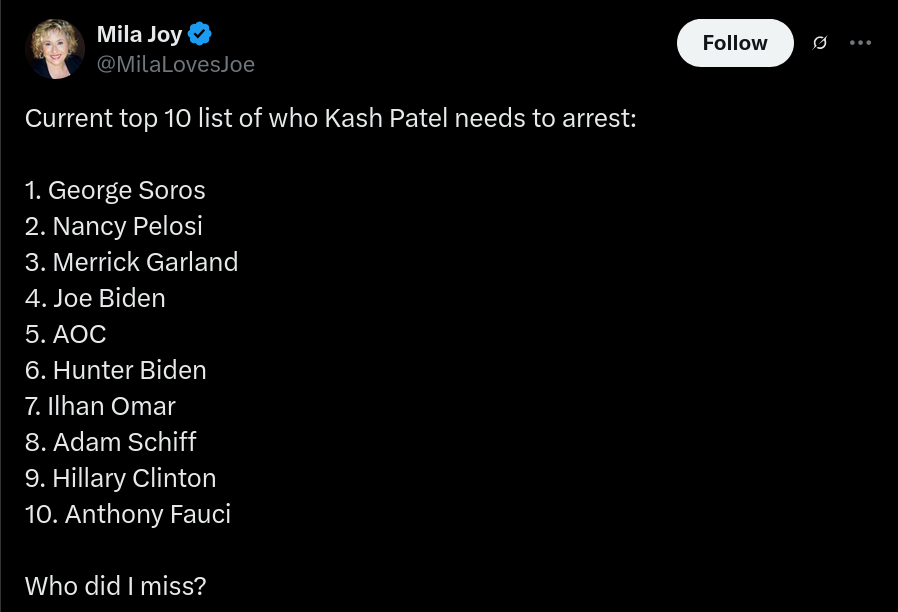Image resolution: width=898 pixels, height=612 pixels.
Task: Click the words Kash Patel in tweet
Action: [386, 119]
